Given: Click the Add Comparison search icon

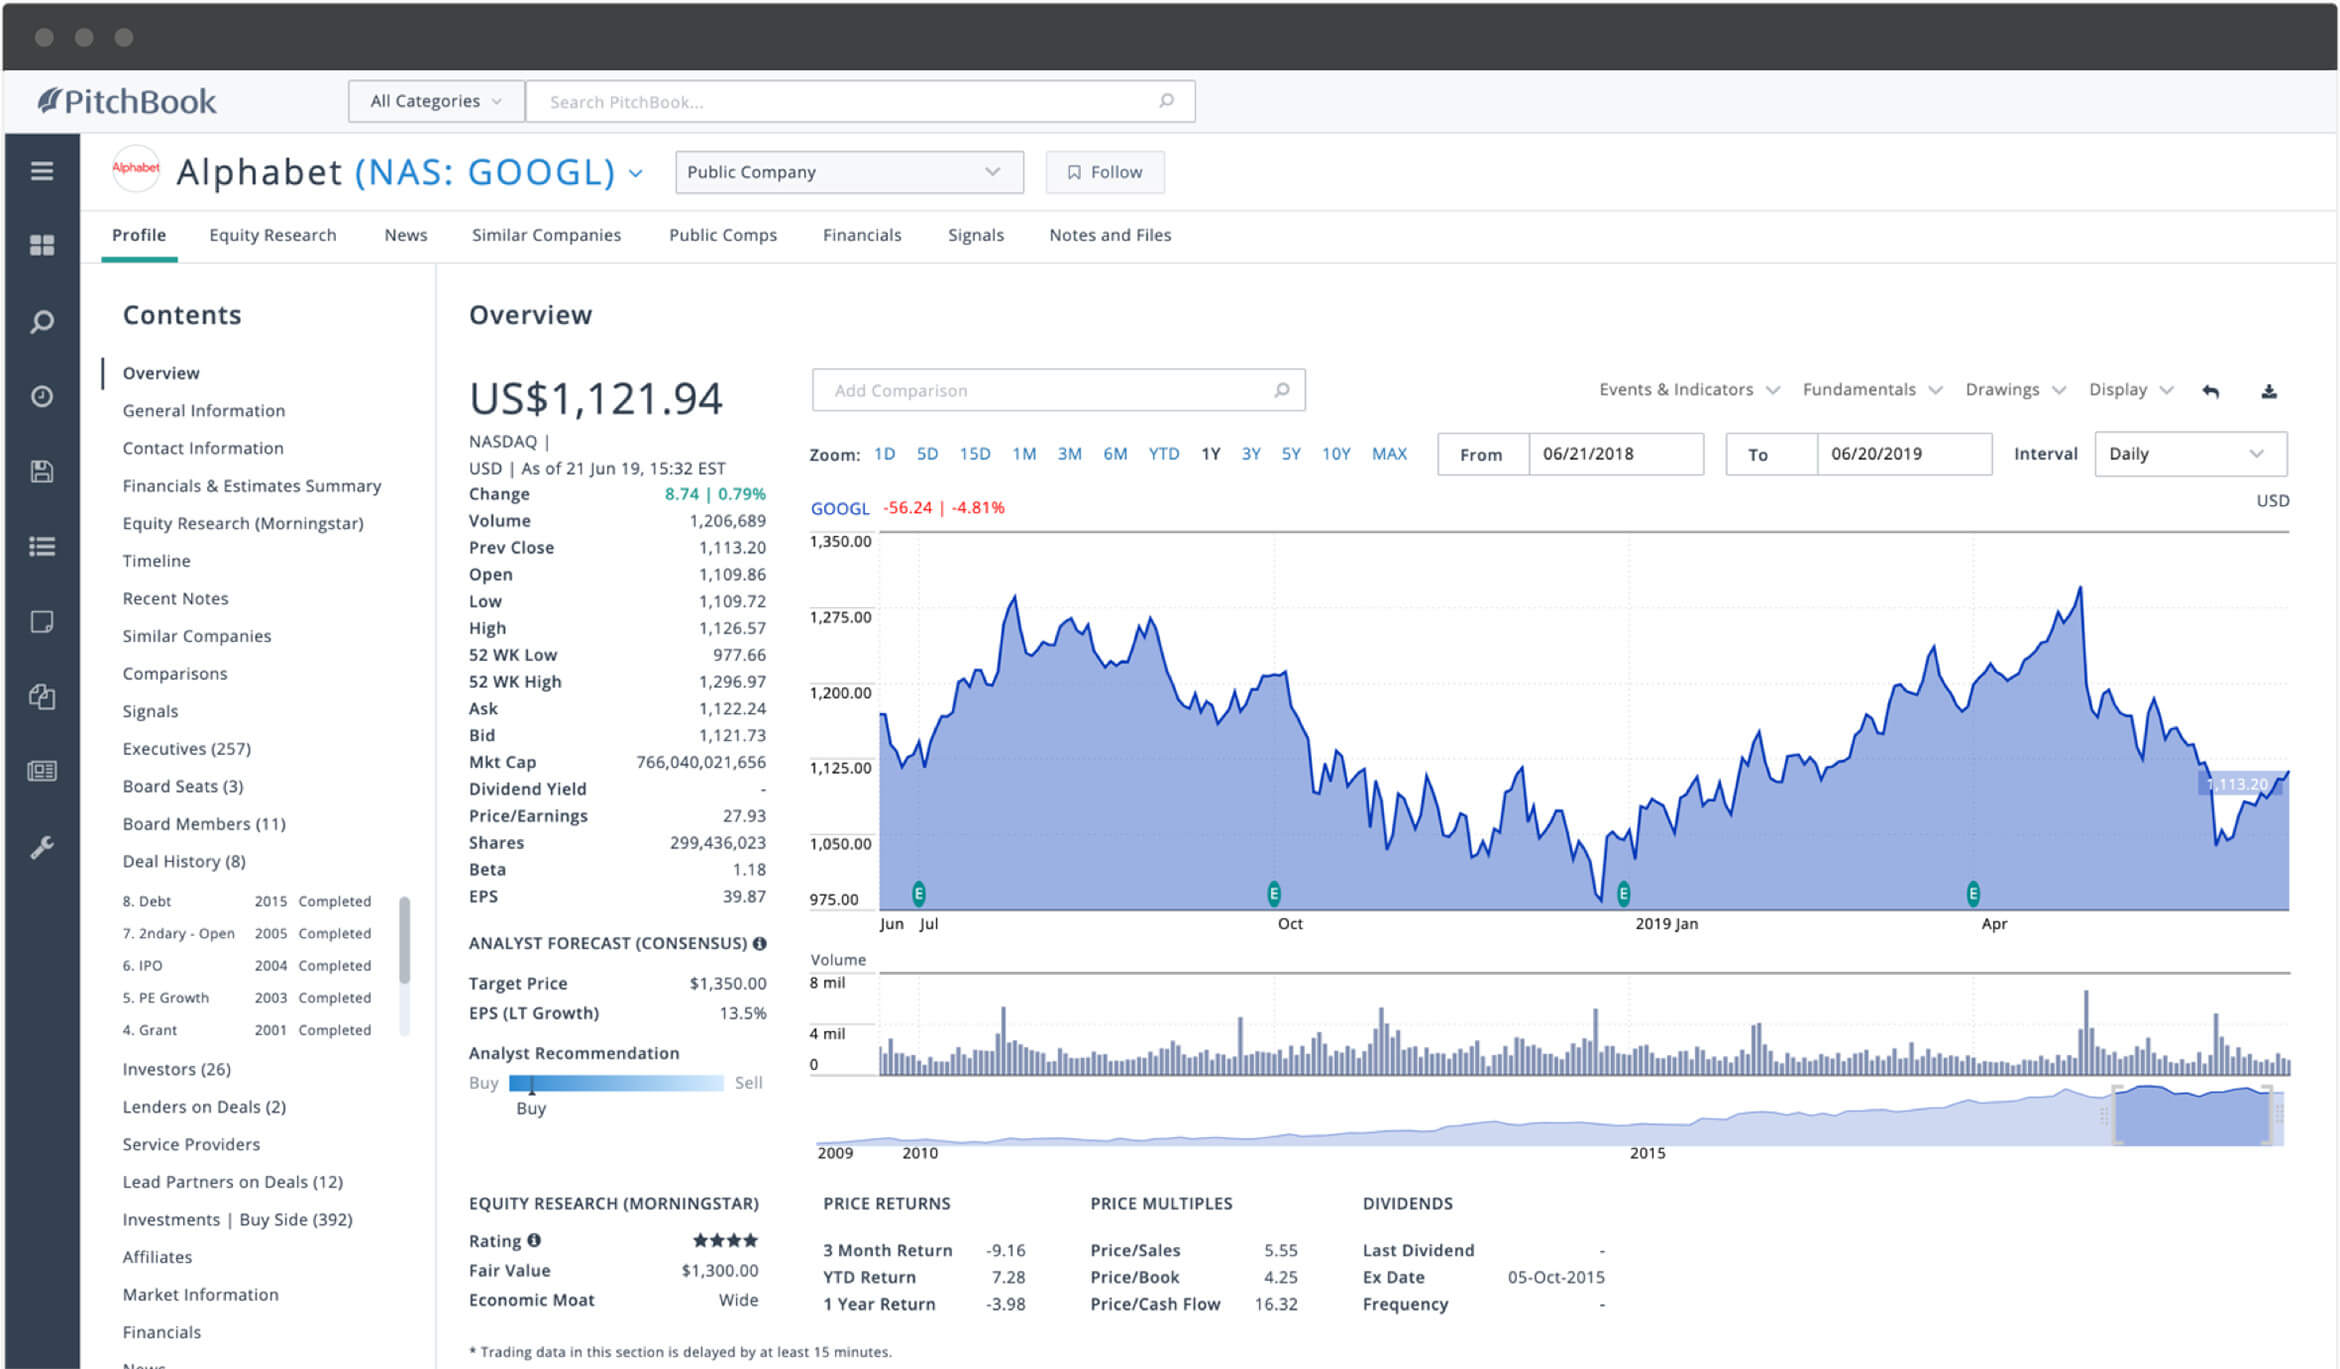Looking at the screenshot, I should click(1281, 390).
